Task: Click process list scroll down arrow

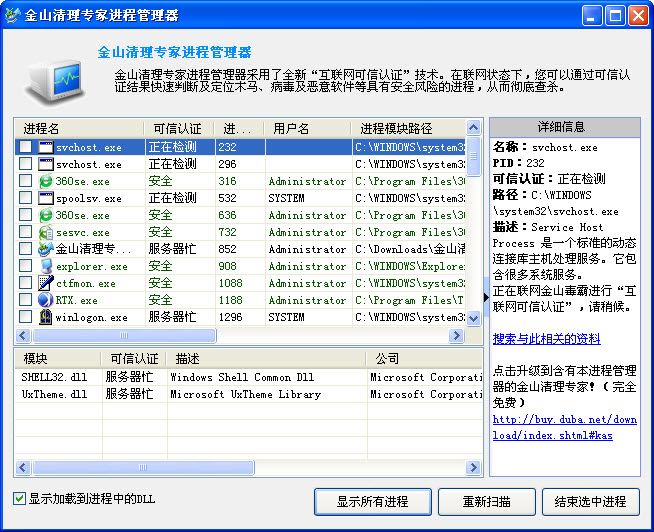Action: click(473, 319)
